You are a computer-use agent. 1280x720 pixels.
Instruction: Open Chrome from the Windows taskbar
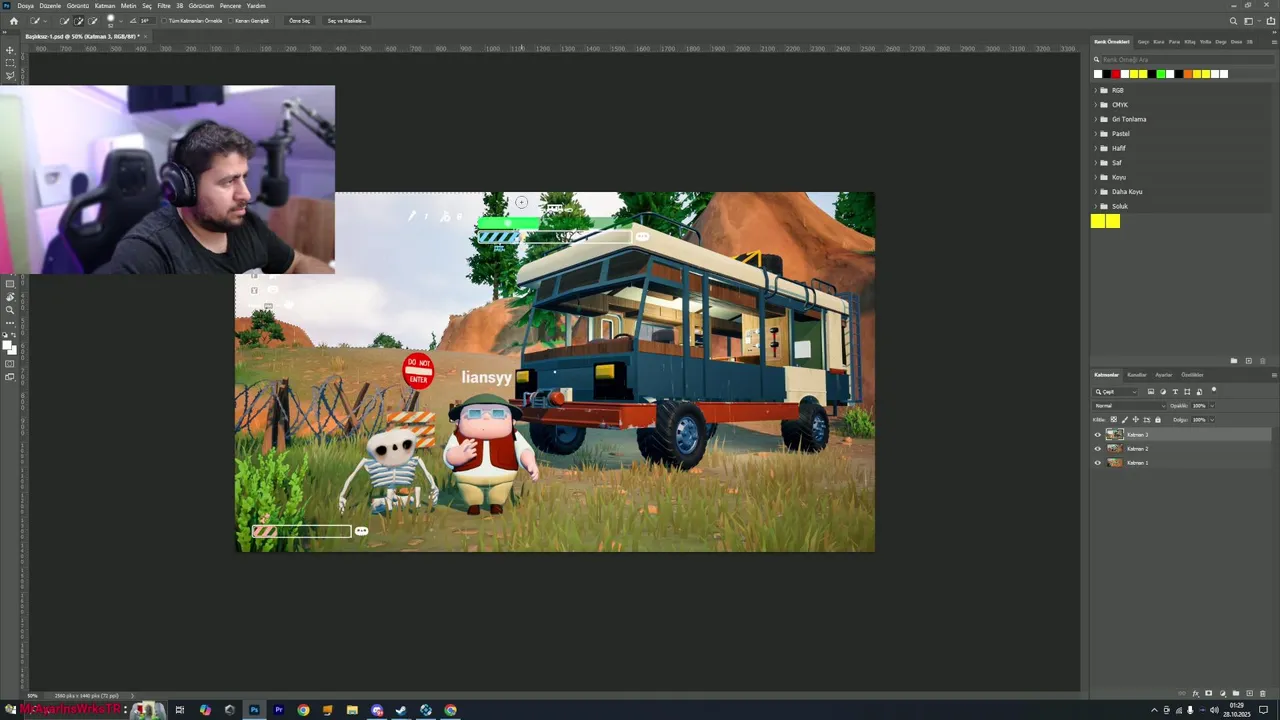[303, 710]
